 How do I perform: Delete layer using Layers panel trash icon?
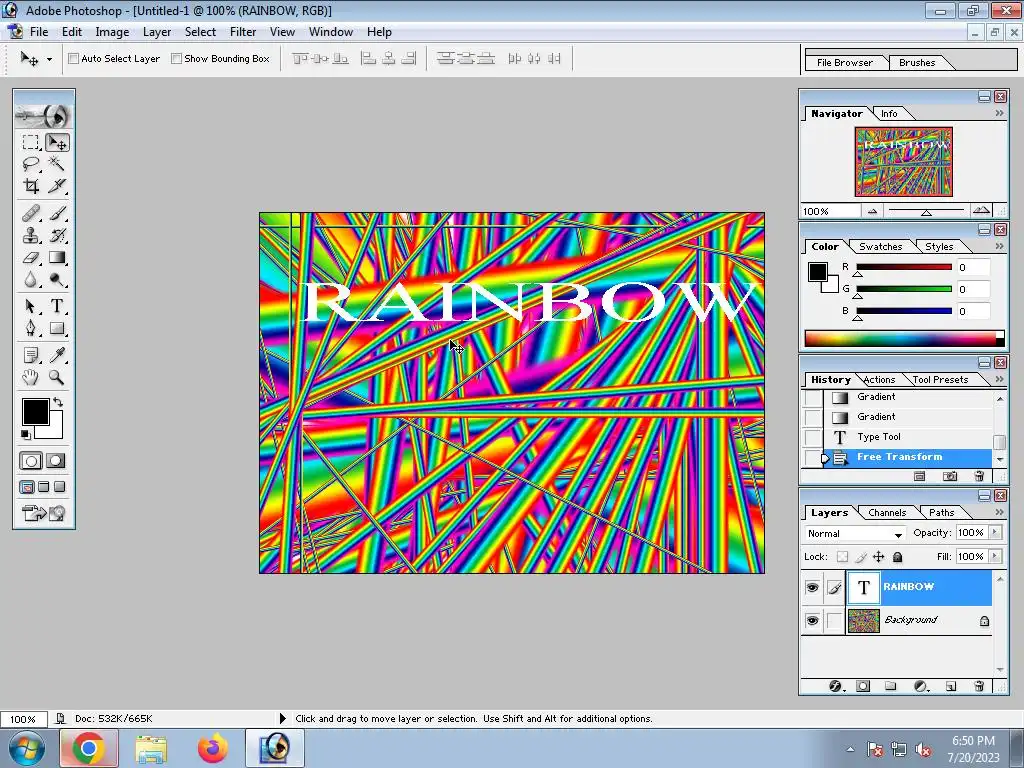click(978, 686)
